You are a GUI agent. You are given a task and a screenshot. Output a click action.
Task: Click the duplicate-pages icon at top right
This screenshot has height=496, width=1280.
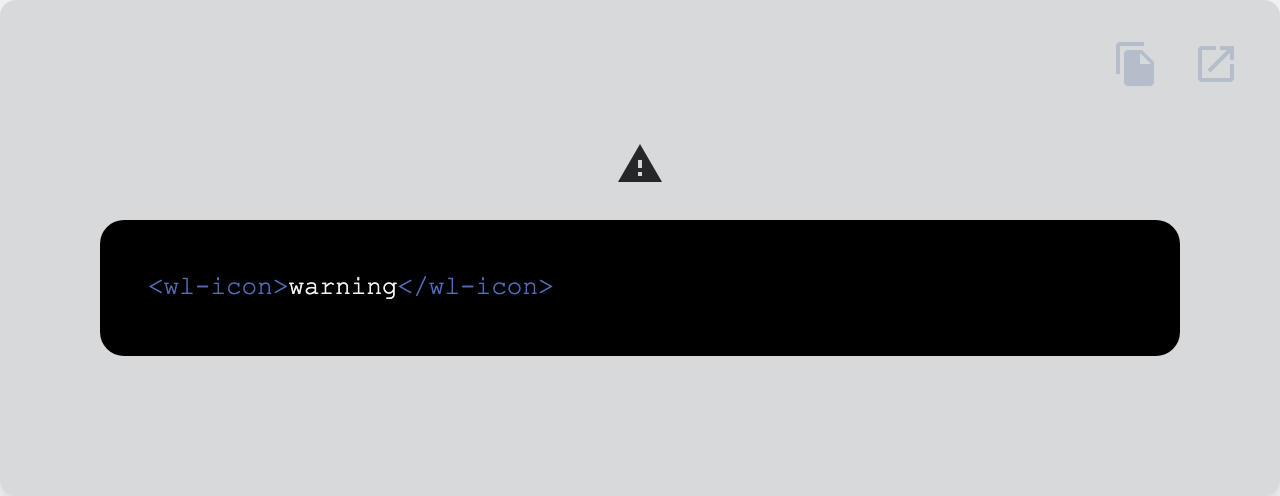tap(1136, 64)
